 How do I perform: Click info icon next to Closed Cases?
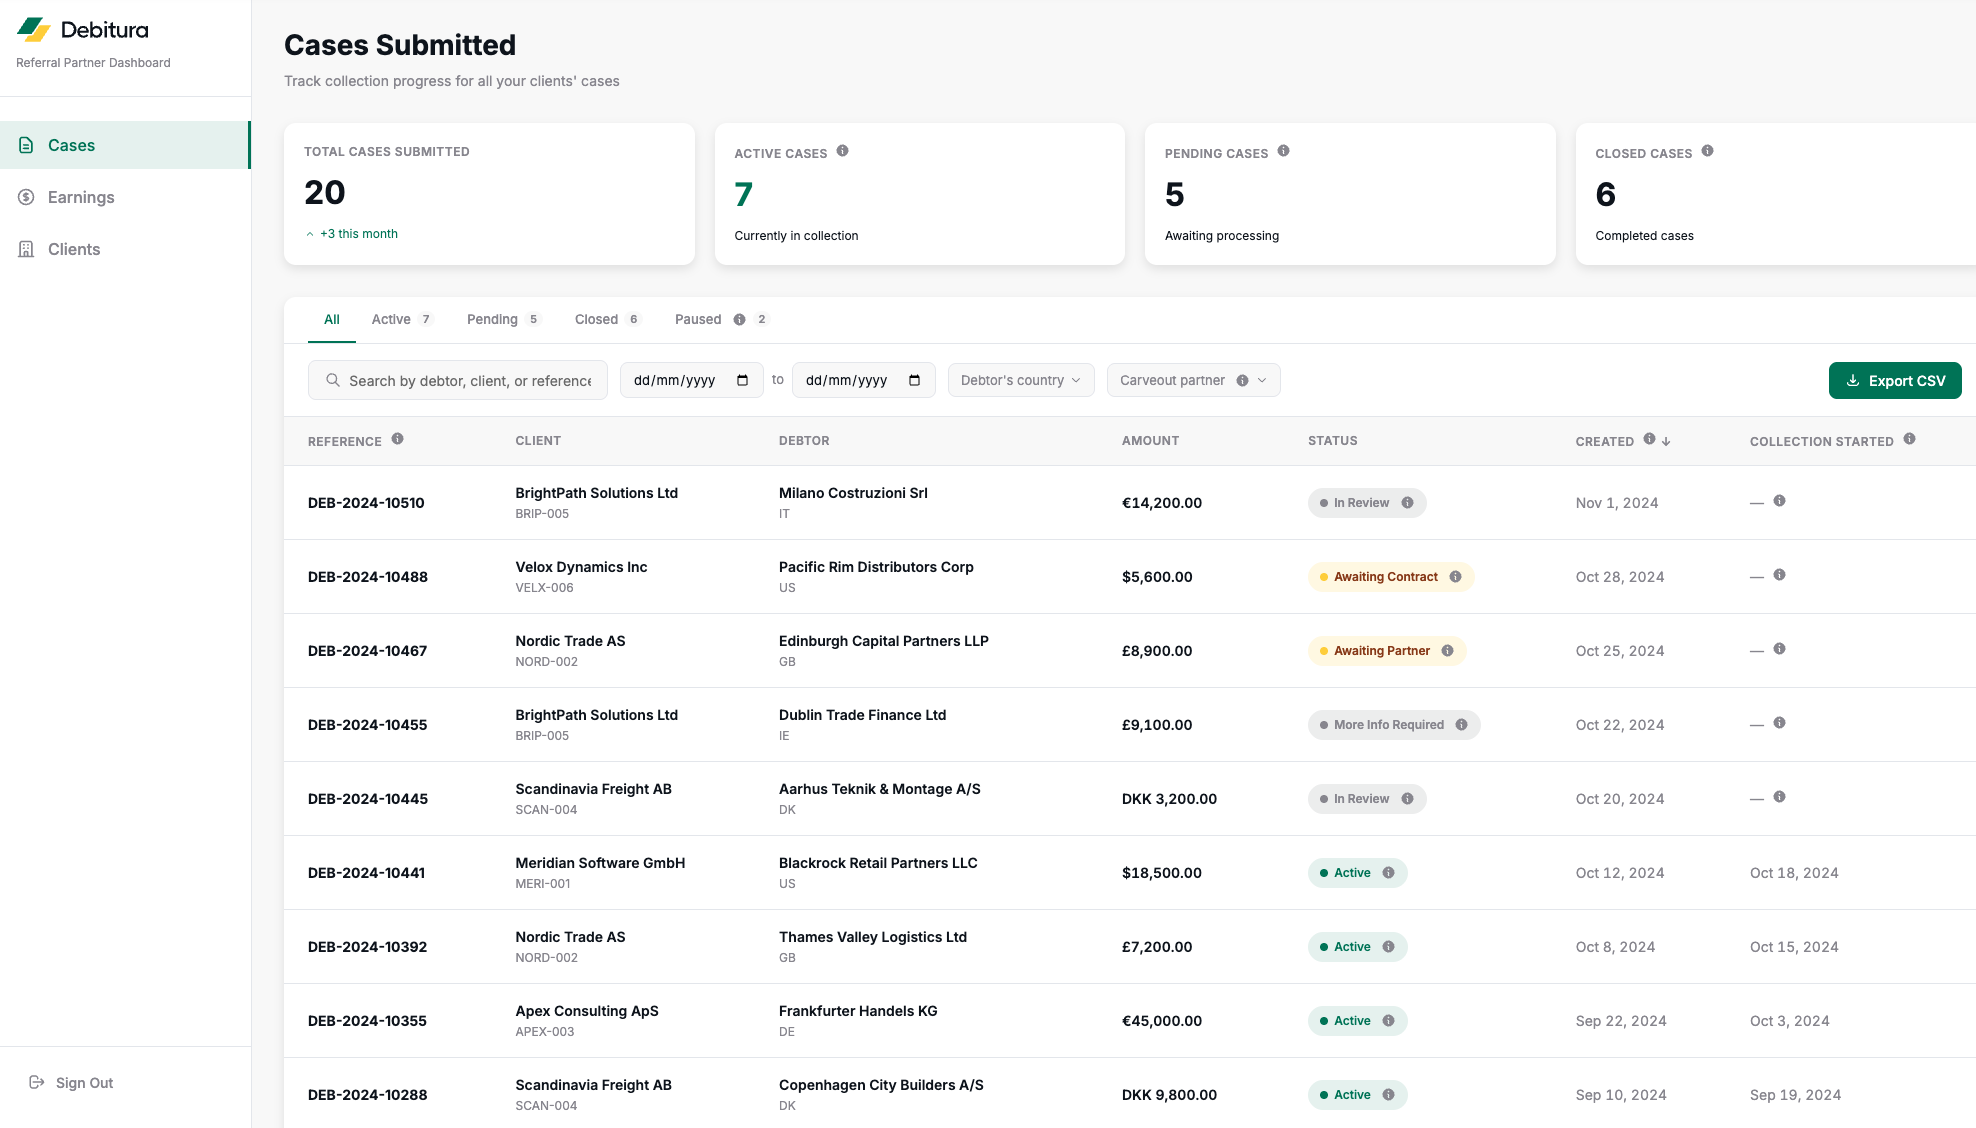tap(1707, 151)
